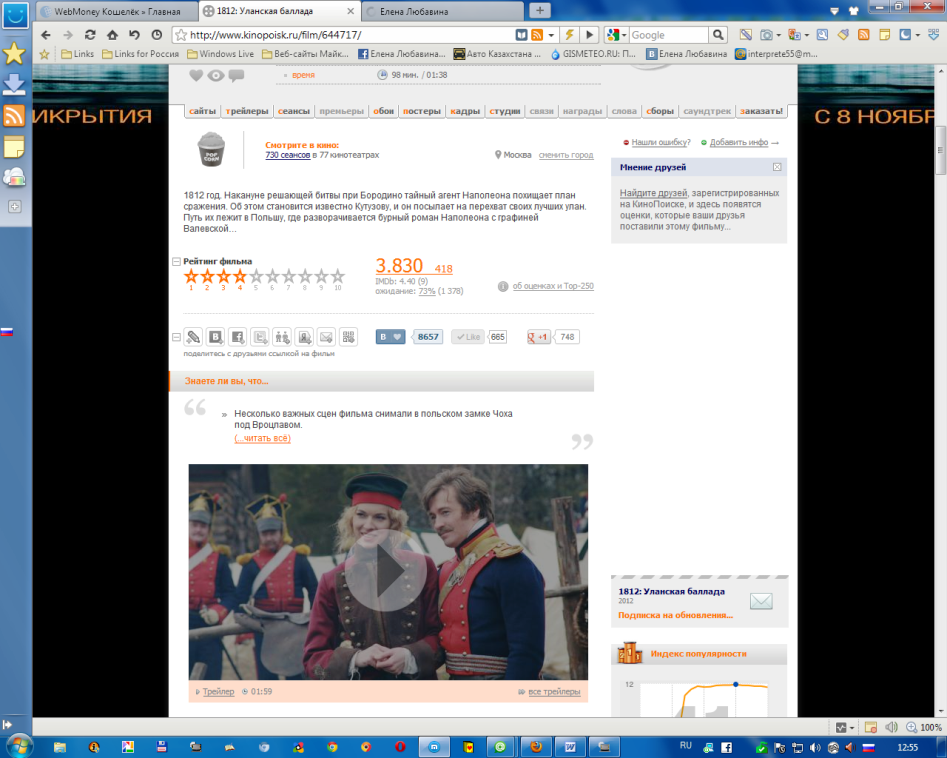Bookmark this page with address-bar star
Screen dimensions: 947x758
[181, 35]
